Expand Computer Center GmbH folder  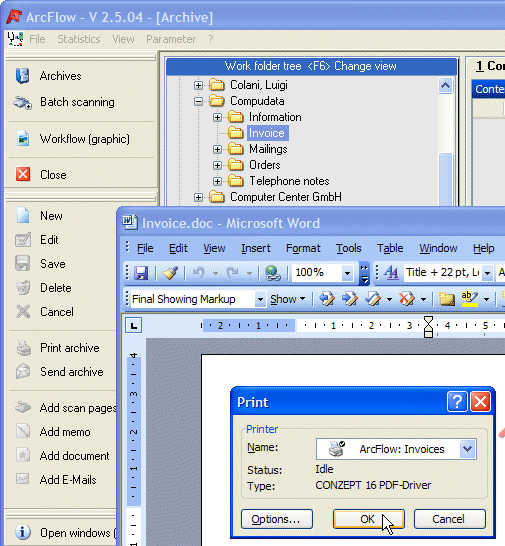tap(199, 197)
